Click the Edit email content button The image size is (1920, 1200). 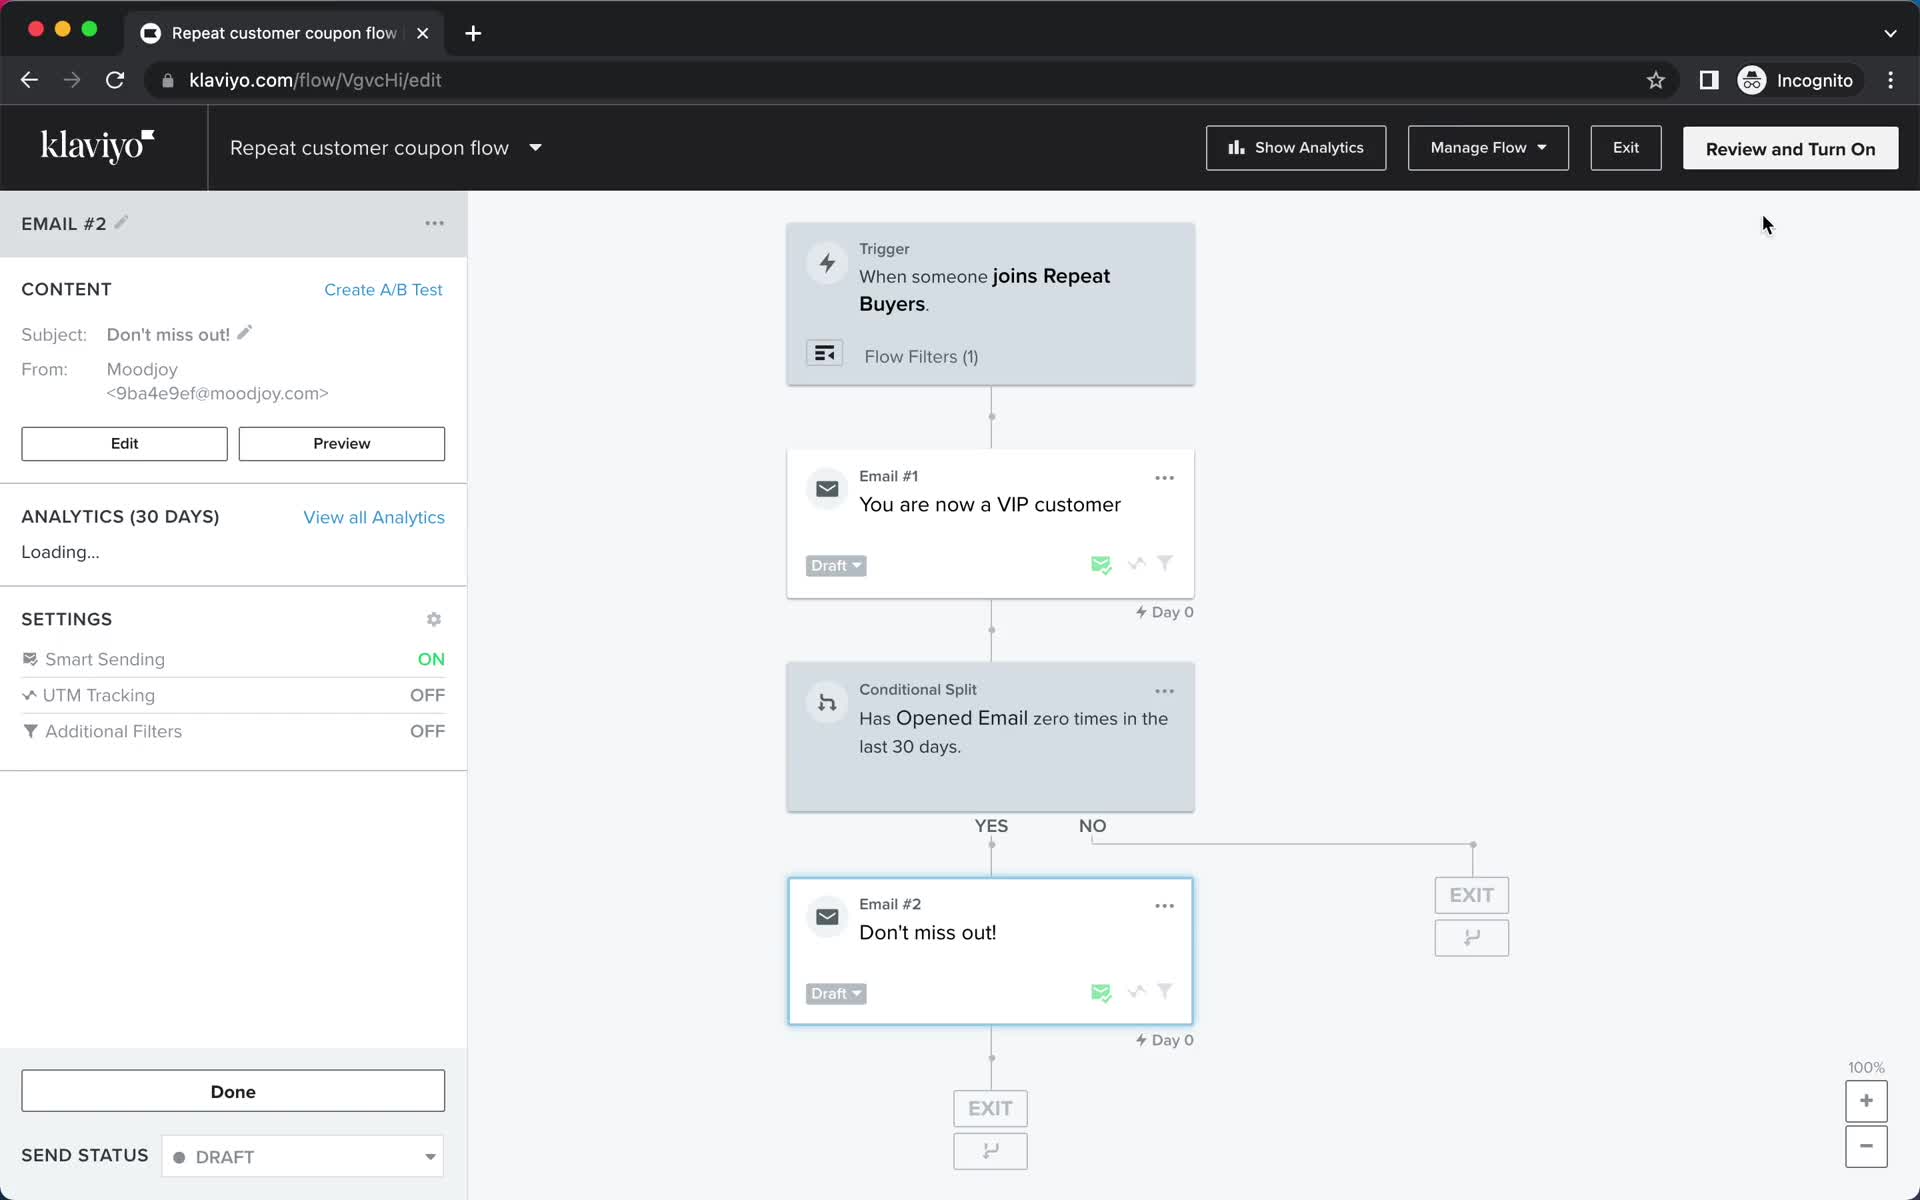pyautogui.click(x=124, y=444)
